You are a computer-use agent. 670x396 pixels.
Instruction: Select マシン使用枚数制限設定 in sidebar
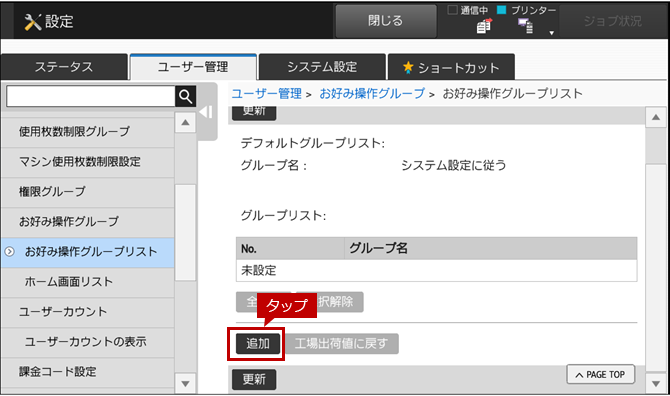point(87,162)
